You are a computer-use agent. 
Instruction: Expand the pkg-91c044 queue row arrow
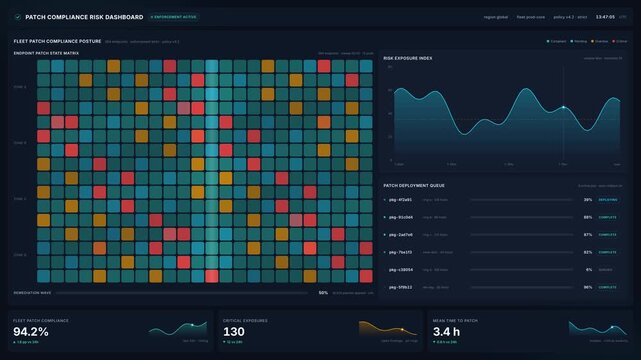pos(385,217)
